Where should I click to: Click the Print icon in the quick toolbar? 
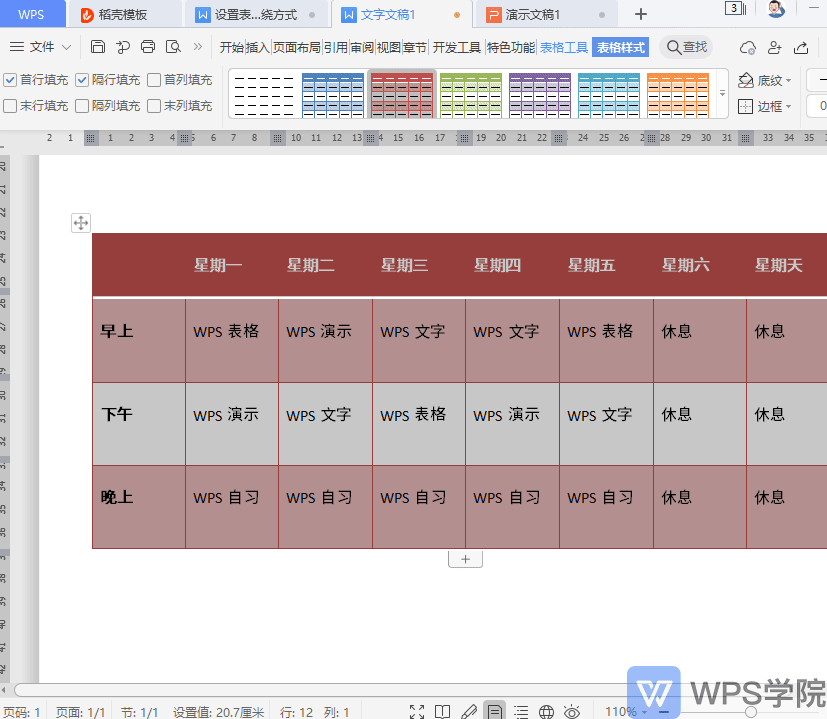pos(148,47)
